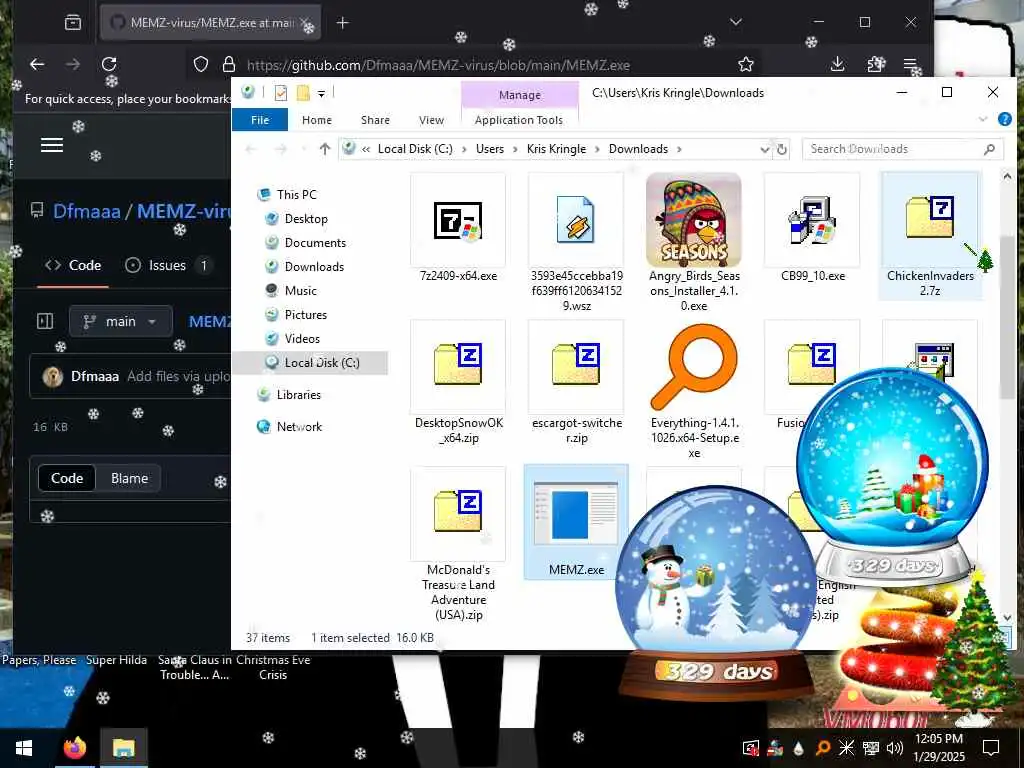The image size is (1024, 768).
Task: Click the Manage contextual tab
Action: 520,95
